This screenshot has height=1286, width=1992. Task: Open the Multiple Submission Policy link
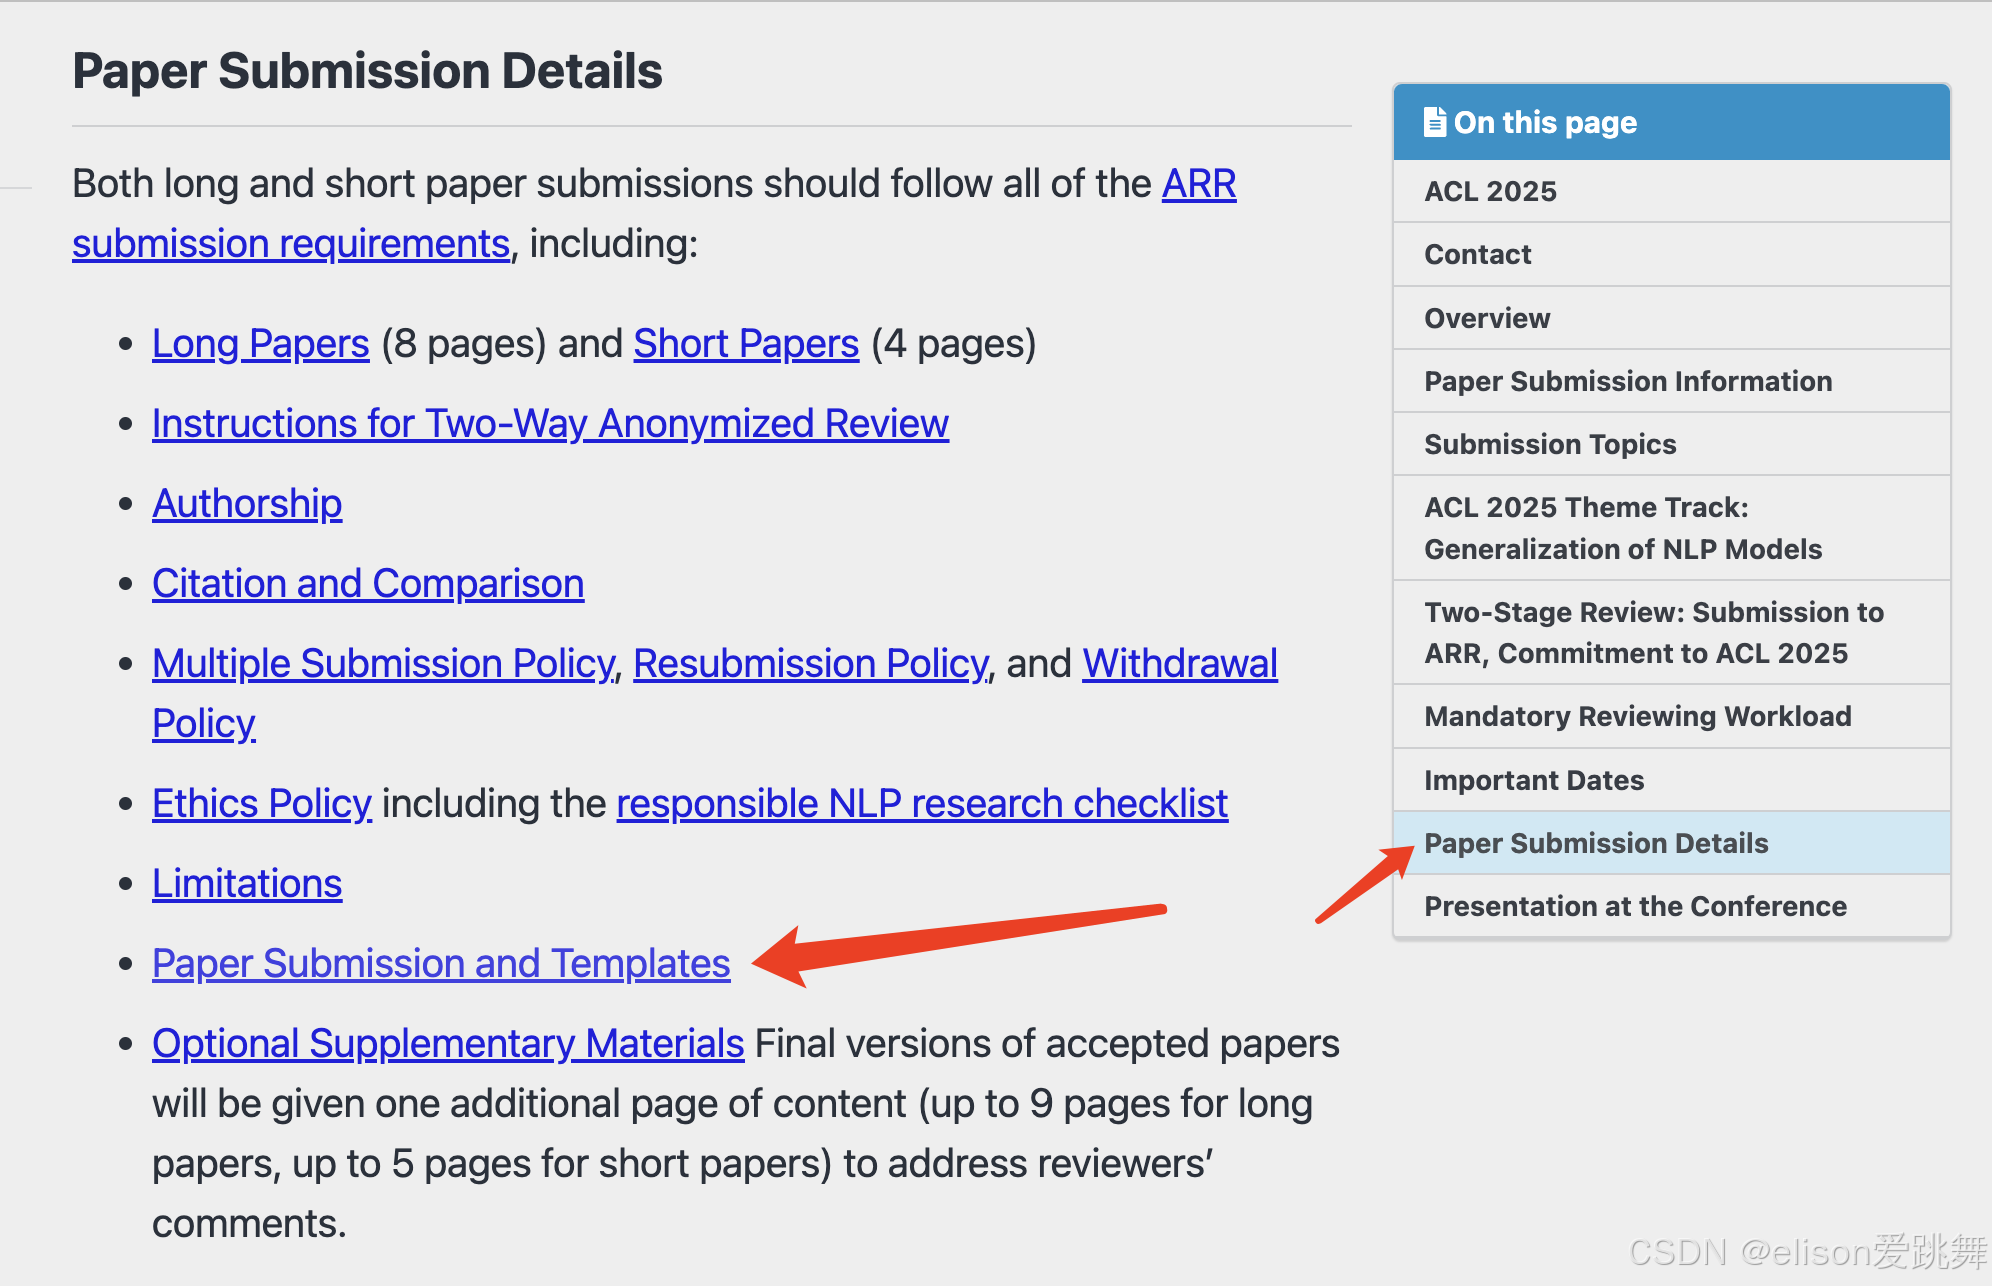click(x=383, y=664)
